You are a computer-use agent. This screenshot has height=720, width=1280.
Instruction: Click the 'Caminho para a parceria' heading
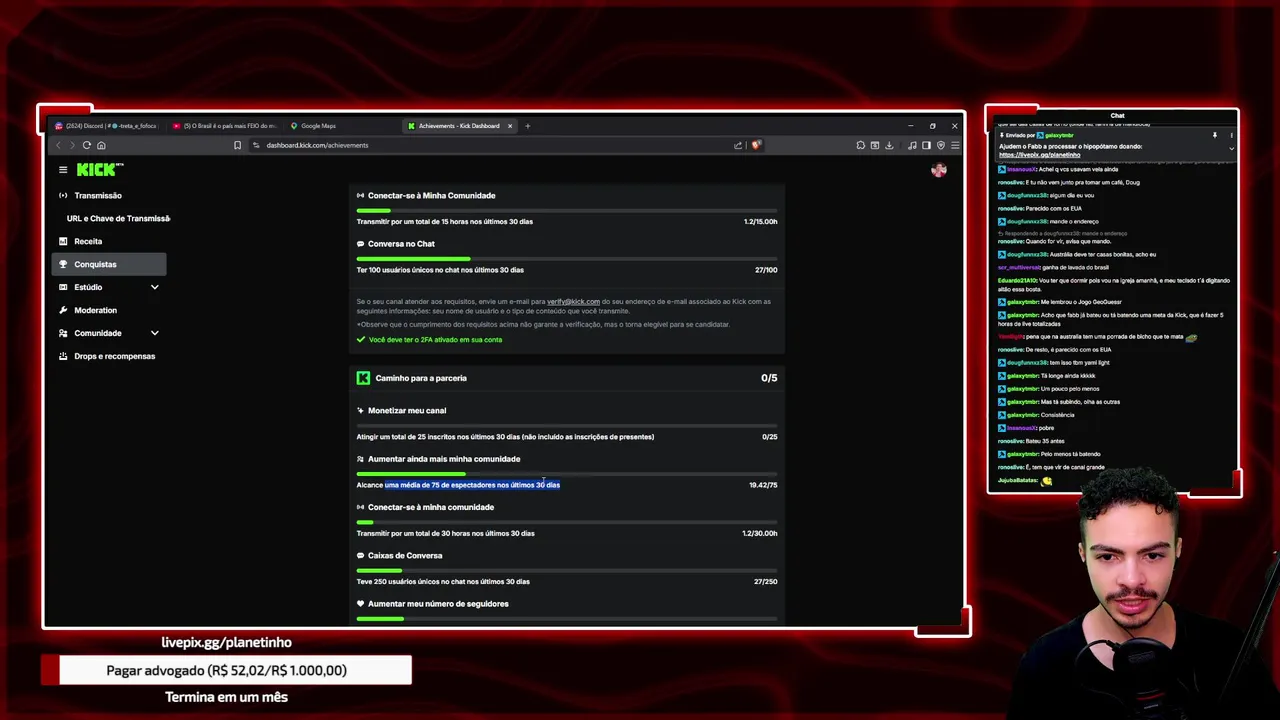click(x=421, y=378)
